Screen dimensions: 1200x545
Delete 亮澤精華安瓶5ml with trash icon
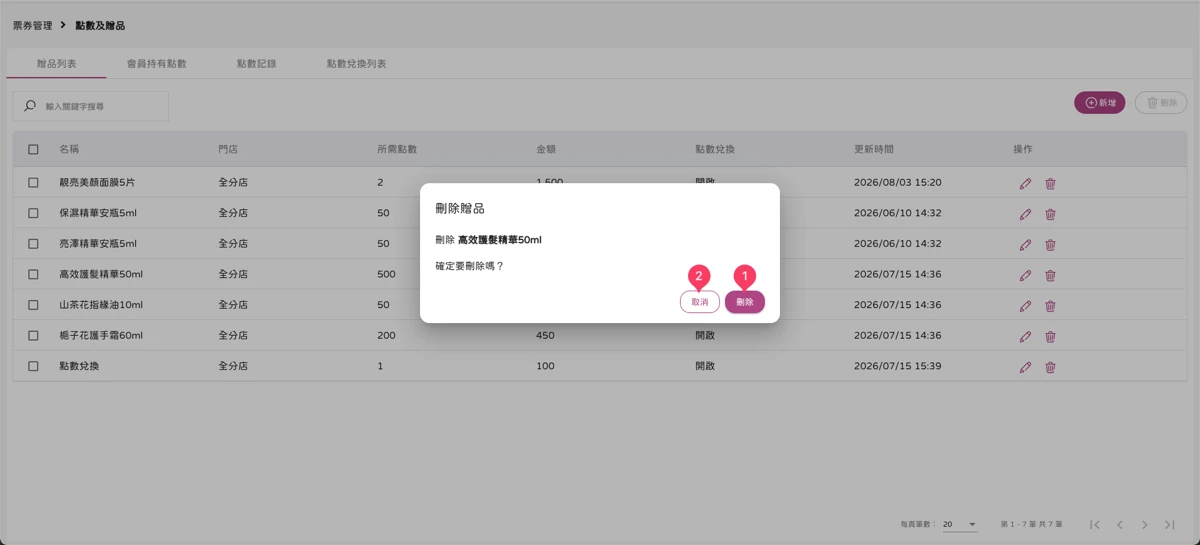[x=1050, y=244]
